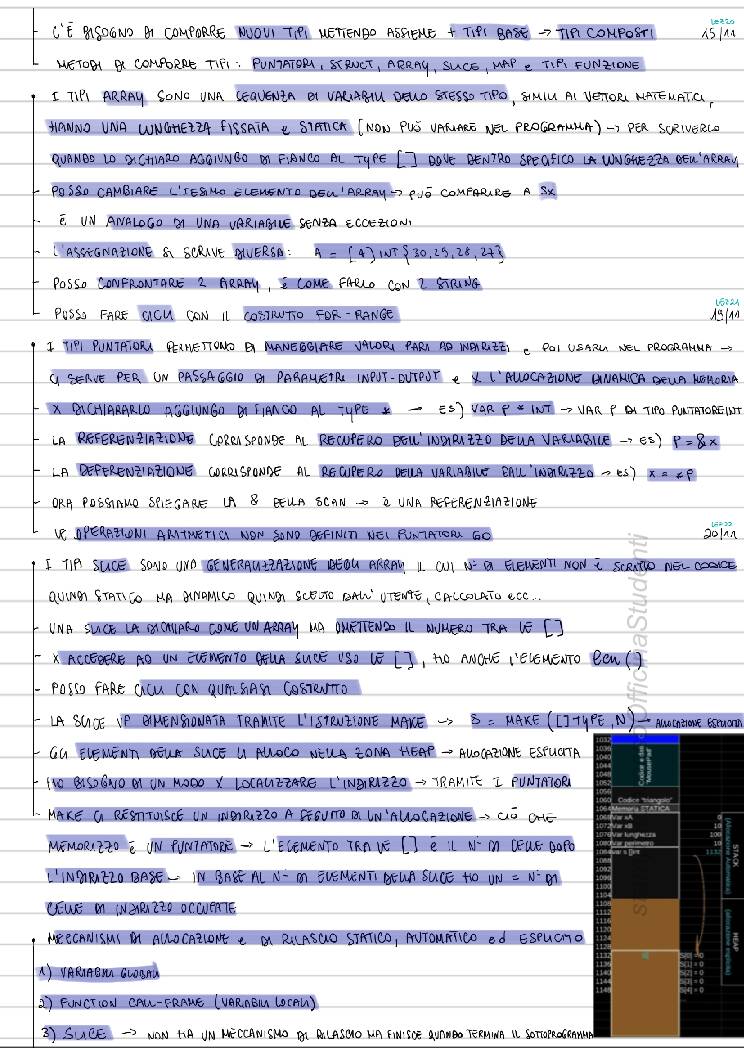
Task: Click the highlighted heading "TIPI PUNTATORI"
Action: (x=110, y=346)
